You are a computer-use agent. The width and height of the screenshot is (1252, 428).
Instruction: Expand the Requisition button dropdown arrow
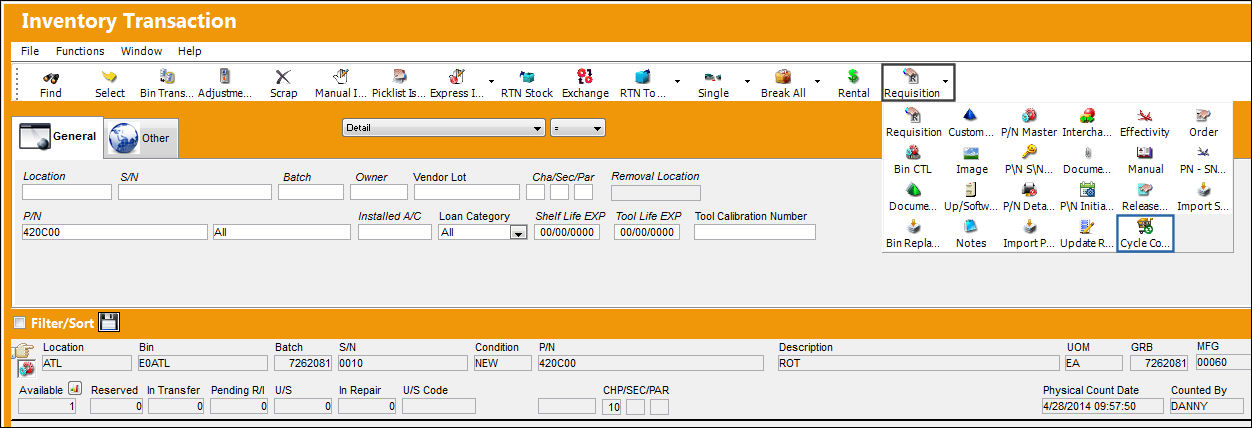pos(947,83)
